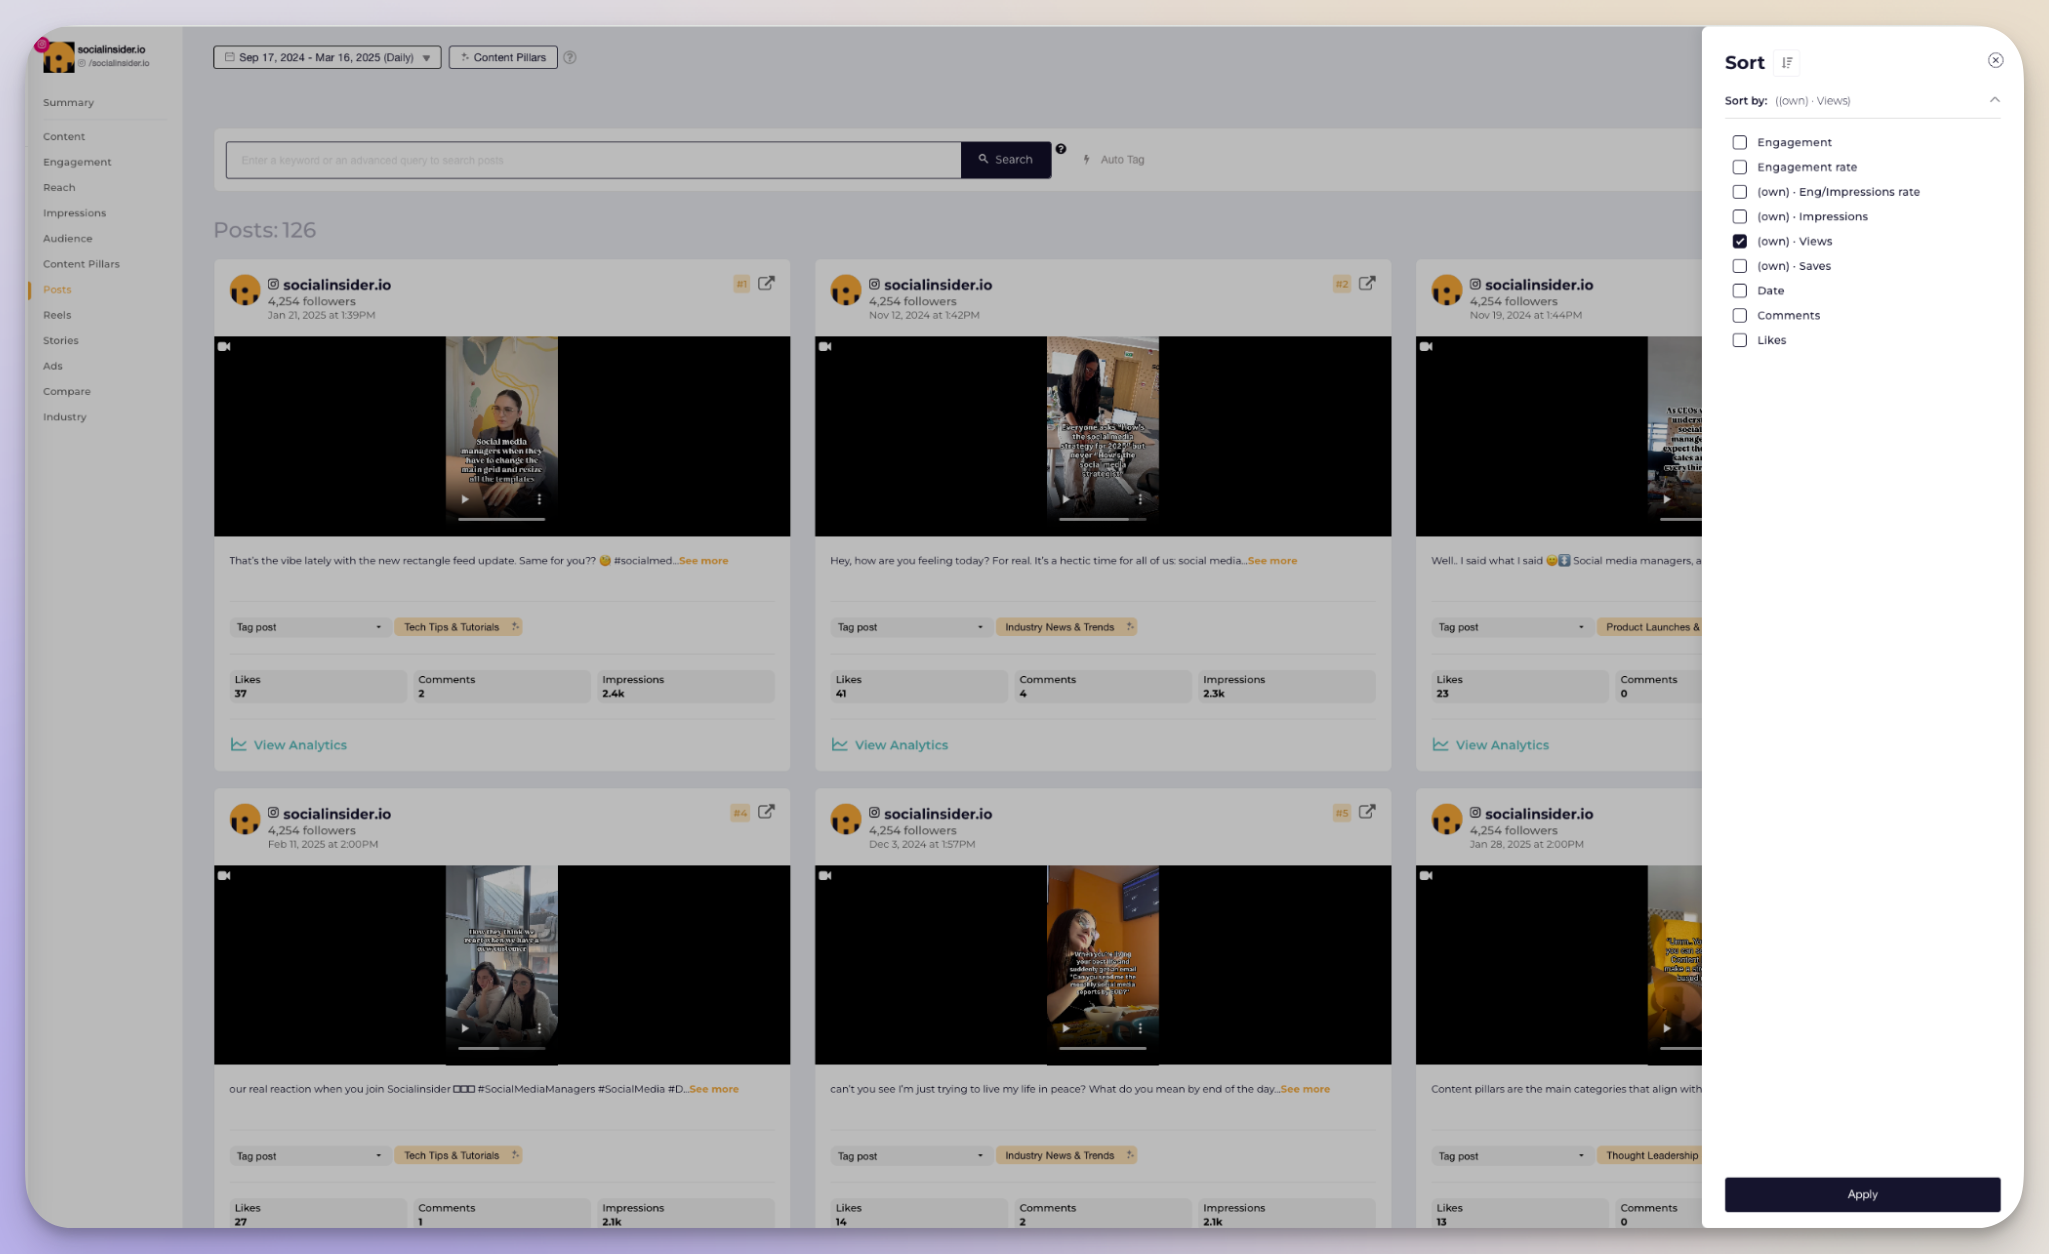This screenshot has width=2049, height=1254.
Task: Click video progress bar of Nov 12 post
Action: 1103,519
